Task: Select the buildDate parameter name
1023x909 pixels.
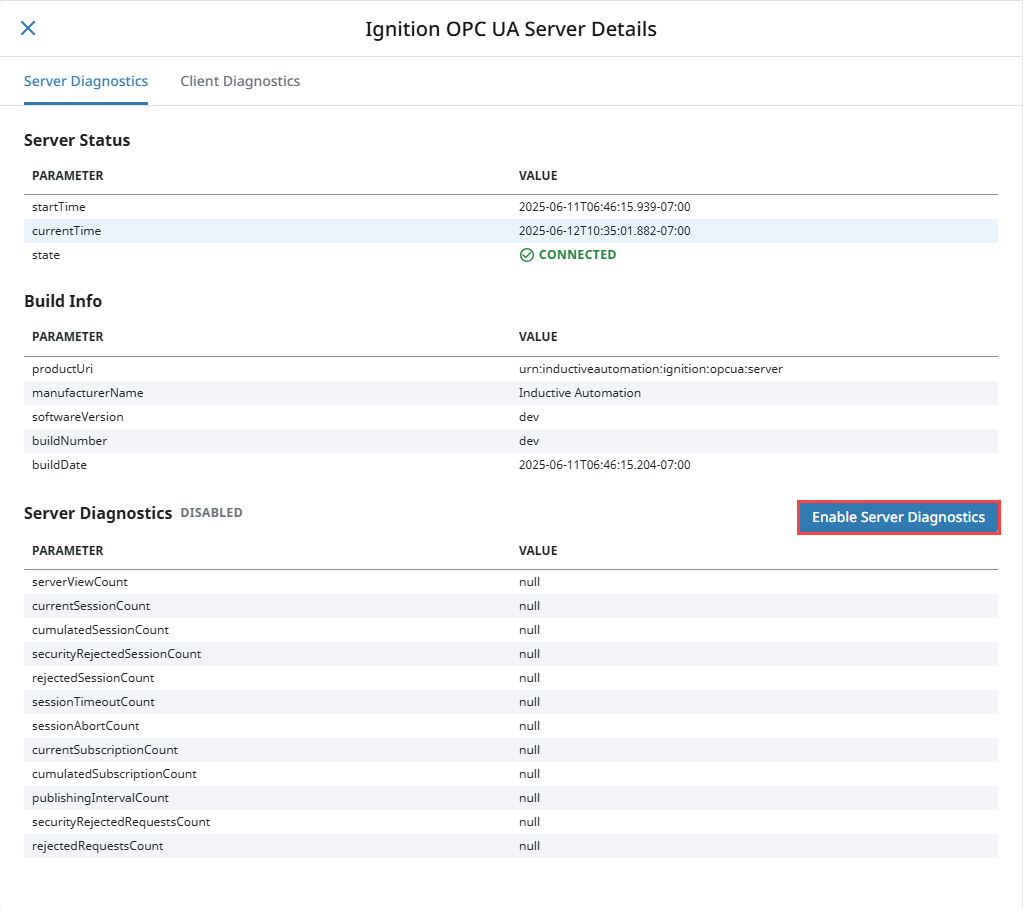Action: click(x=59, y=465)
